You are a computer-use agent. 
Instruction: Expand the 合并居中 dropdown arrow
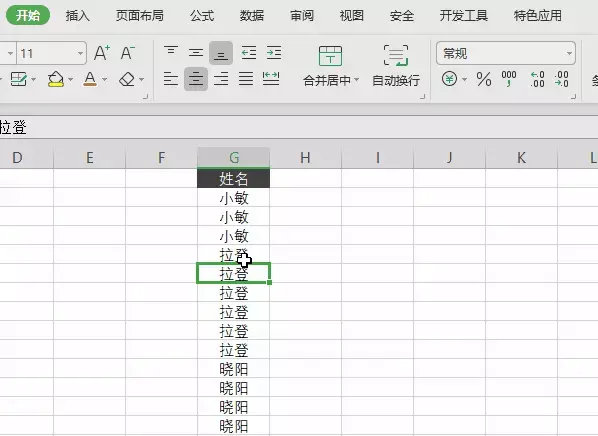[357, 80]
